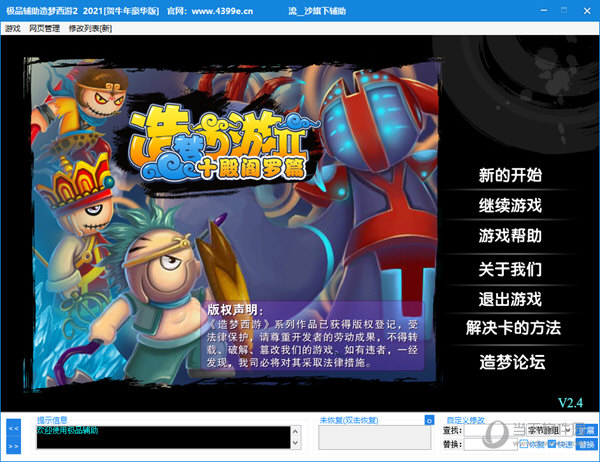Start a new game via 新的开始
Image resolution: width=600 pixels, height=462 pixels.
tap(510, 175)
